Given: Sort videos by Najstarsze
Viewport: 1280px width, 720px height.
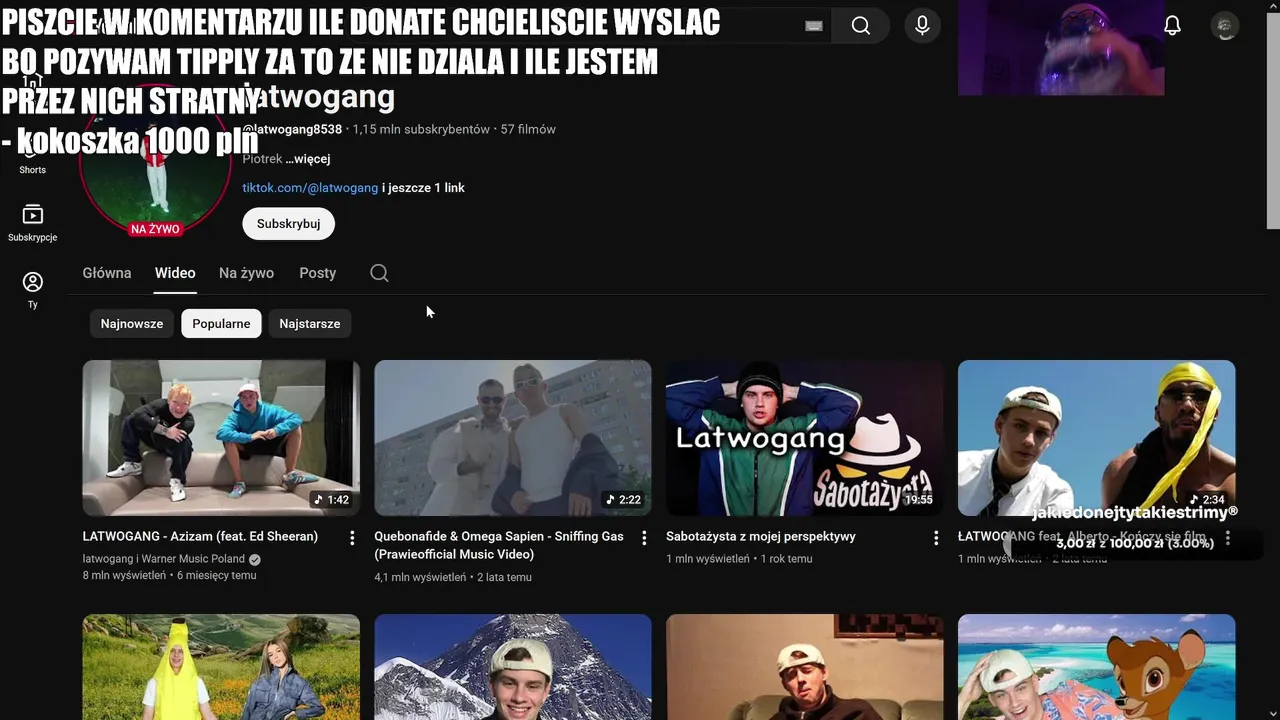Looking at the screenshot, I should pyautogui.click(x=309, y=324).
